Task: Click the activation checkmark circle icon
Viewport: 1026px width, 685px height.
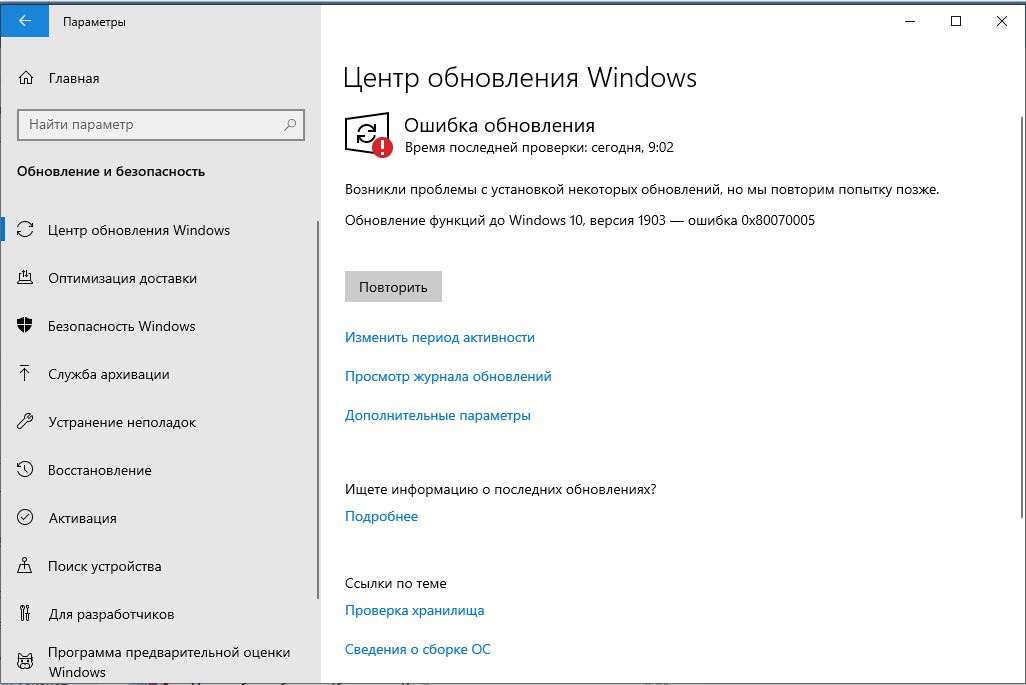Action: 25,518
